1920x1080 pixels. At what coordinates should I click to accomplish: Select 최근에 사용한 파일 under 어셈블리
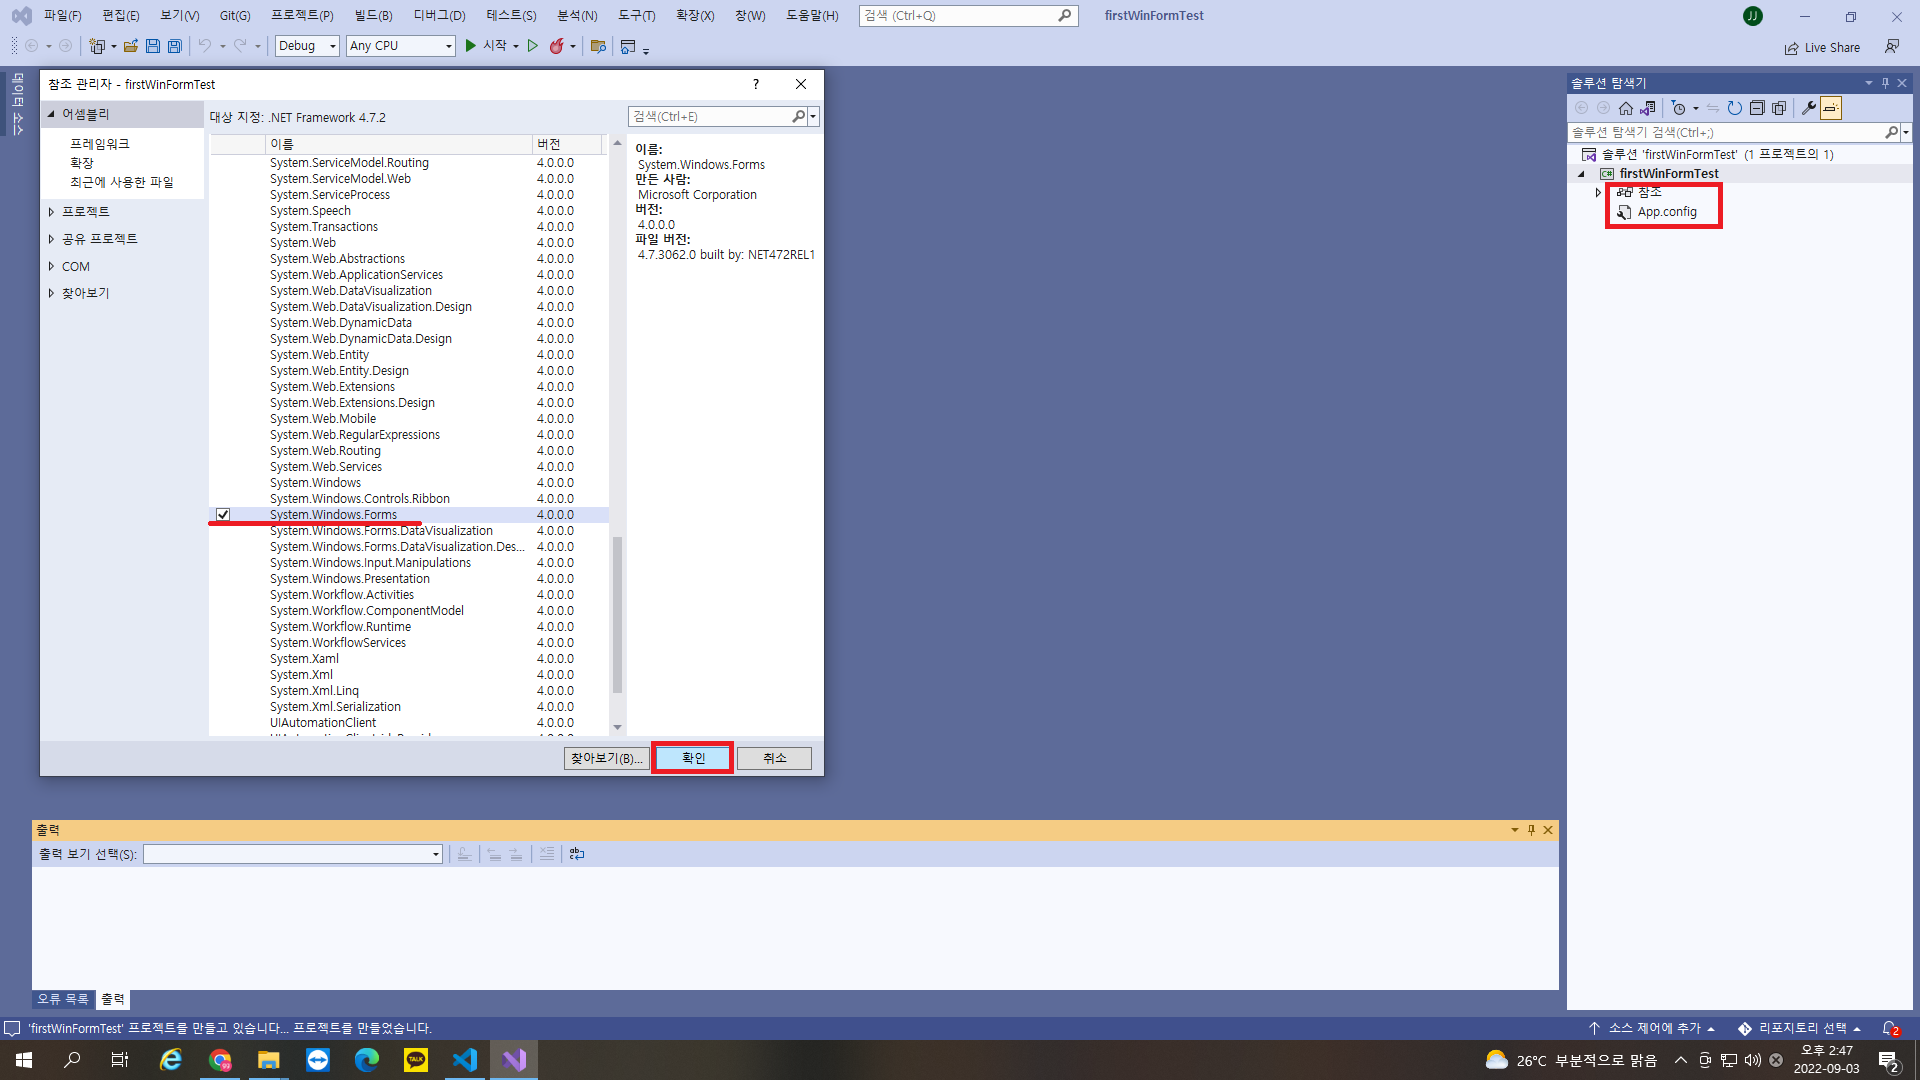click(x=122, y=182)
